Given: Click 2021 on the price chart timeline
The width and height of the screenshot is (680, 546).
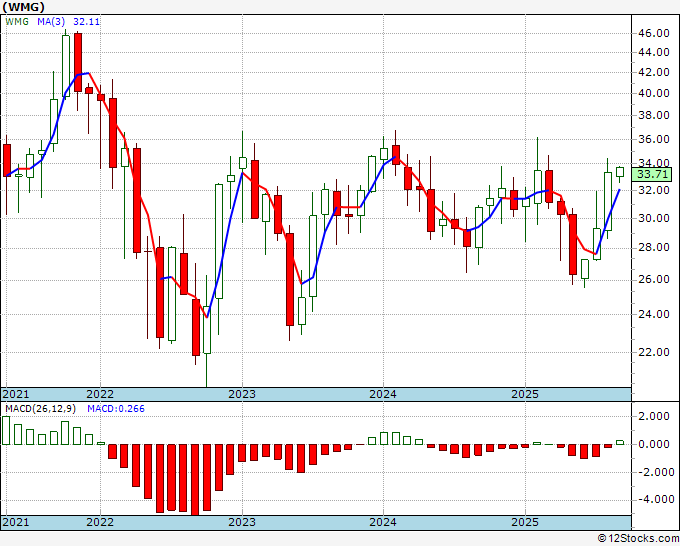Looking at the screenshot, I should pyautogui.click(x=16, y=394).
